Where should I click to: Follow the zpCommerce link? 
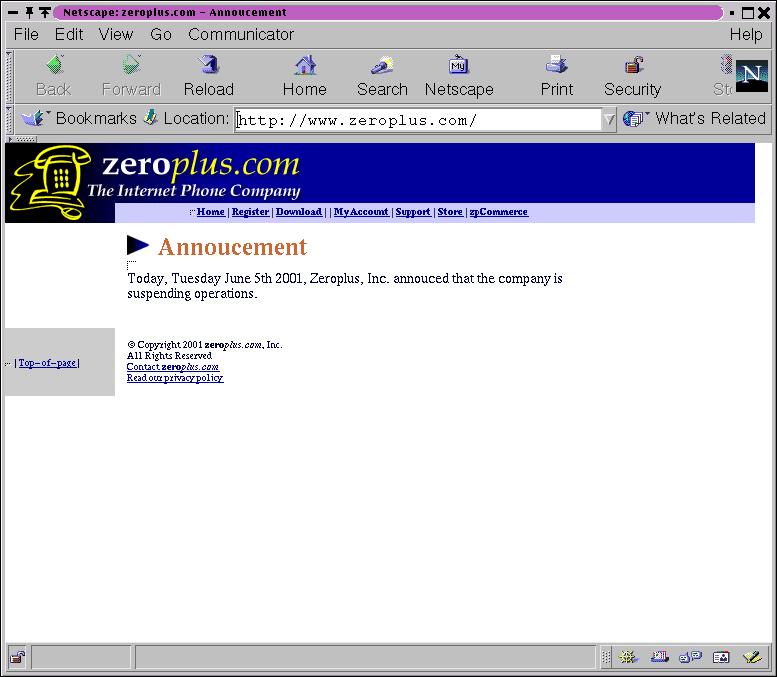tap(499, 212)
